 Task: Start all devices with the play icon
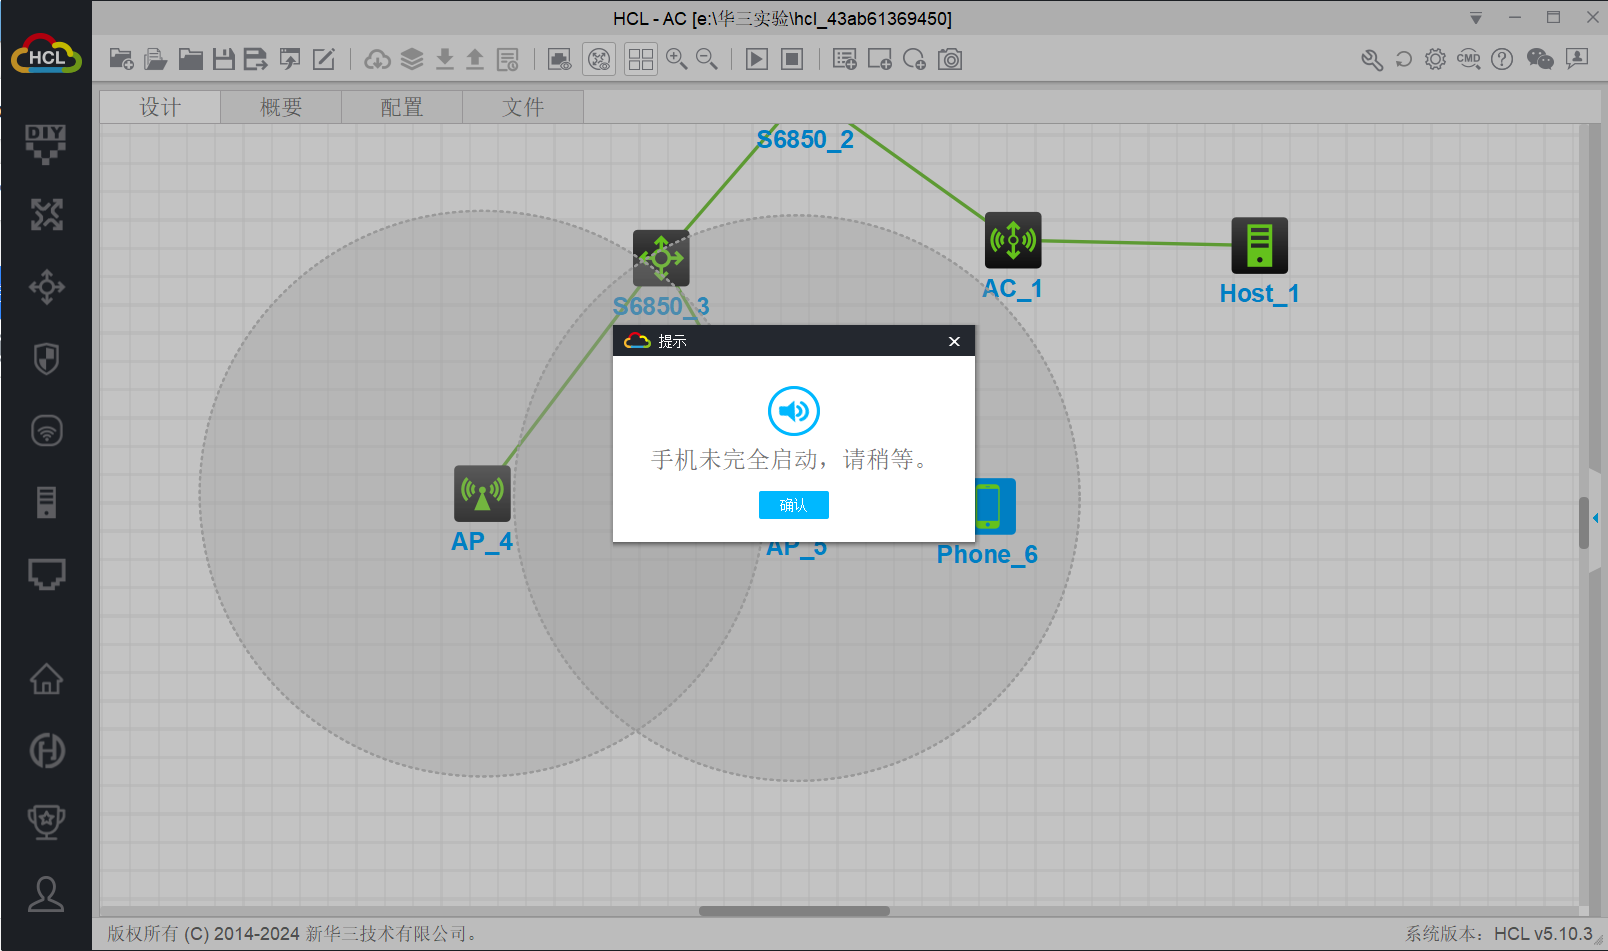[x=757, y=60]
